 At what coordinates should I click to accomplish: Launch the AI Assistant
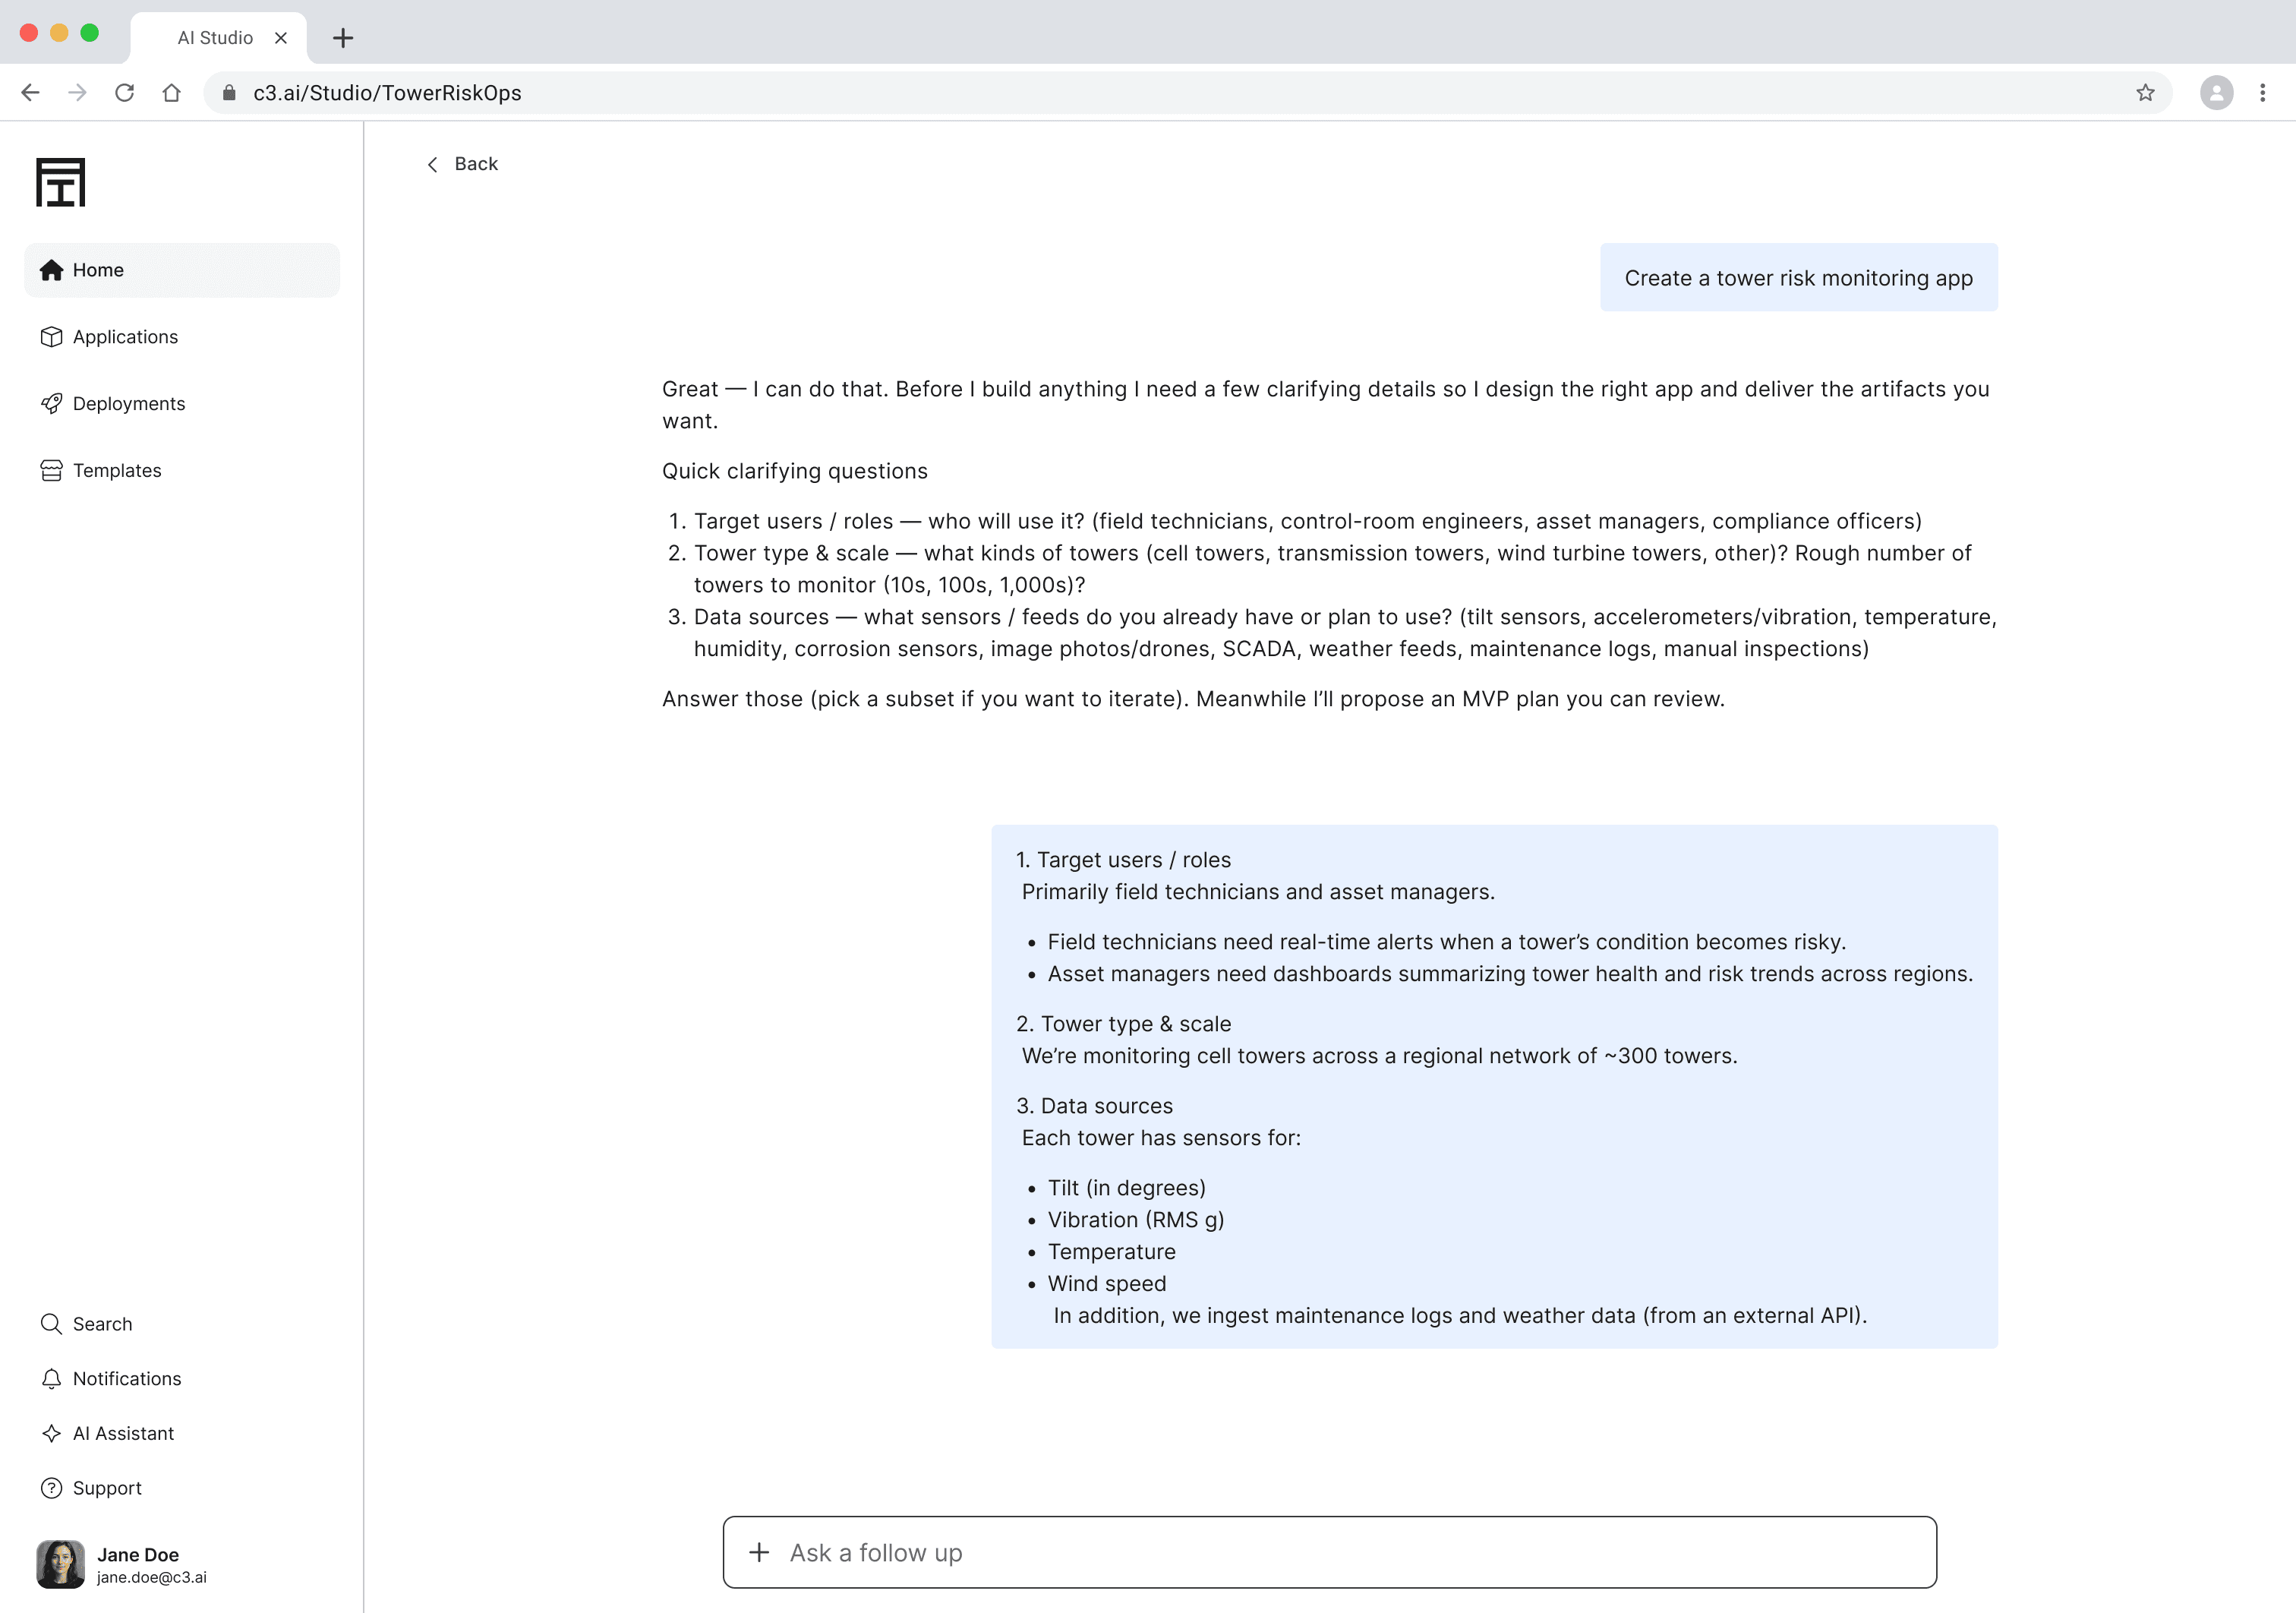[122, 1434]
